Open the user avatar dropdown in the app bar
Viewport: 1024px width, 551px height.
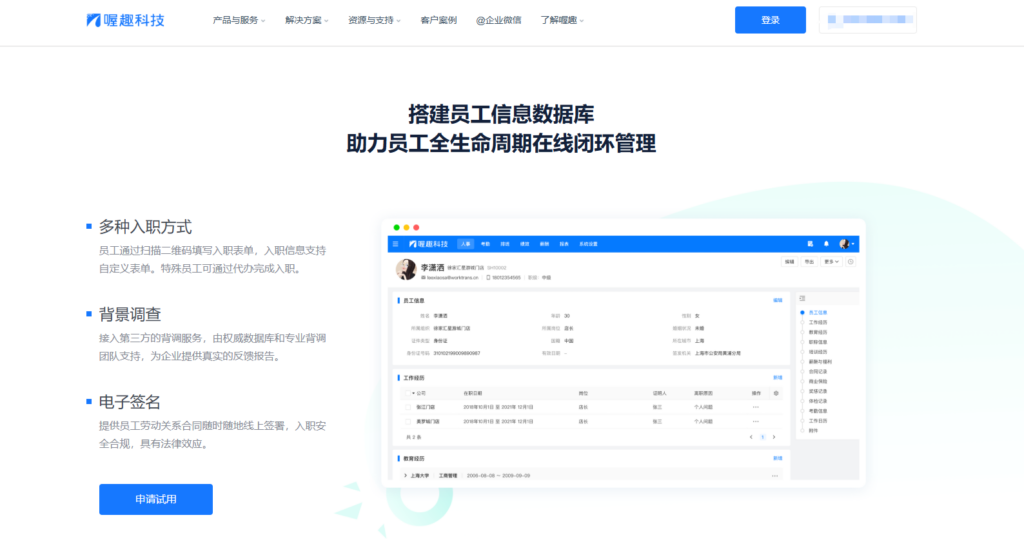click(846, 244)
